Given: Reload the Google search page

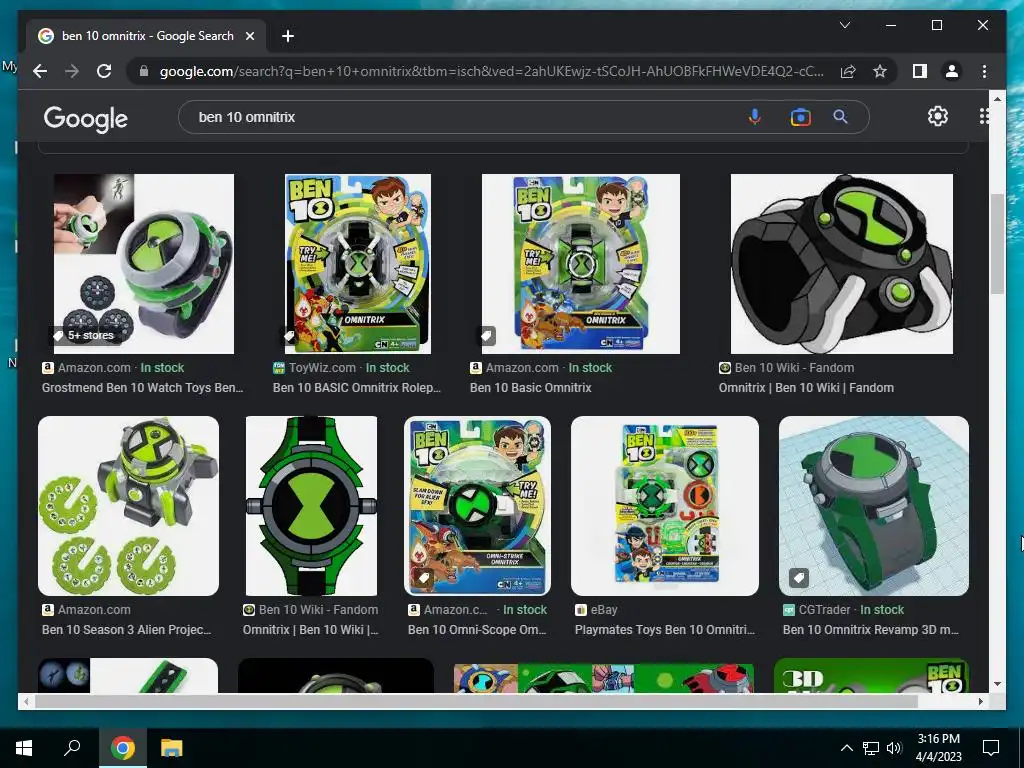Looking at the screenshot, I should tap(104, 71).
